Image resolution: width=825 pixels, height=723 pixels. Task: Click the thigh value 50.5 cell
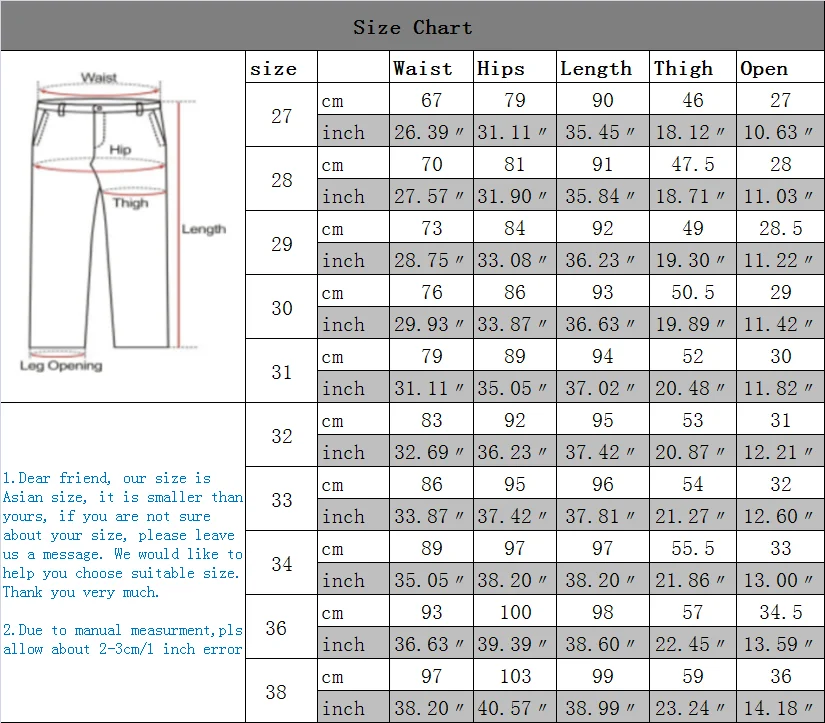(693, 292)
